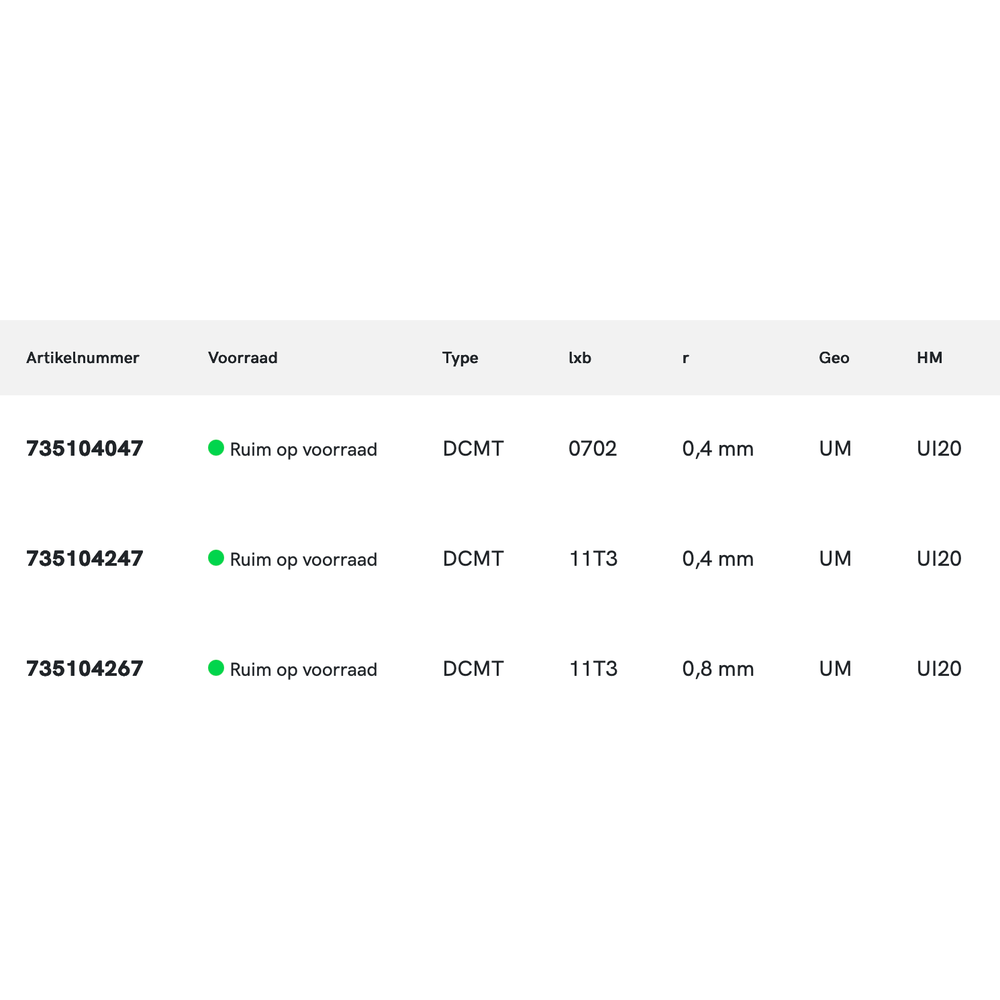Click green stock dot for article 735104047

pos(216,448)
